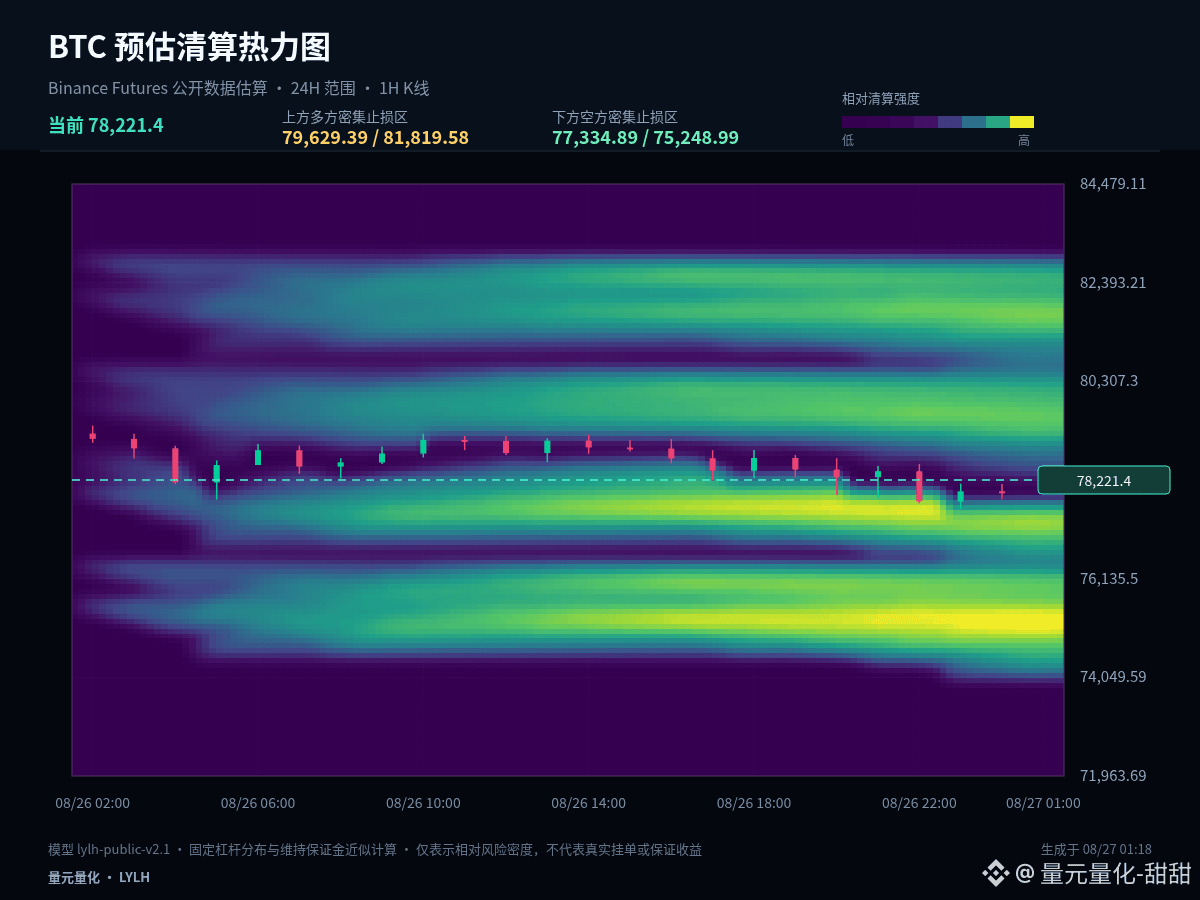1200x900 pixels.
Task: Click the yellow high-intensity legend swatch
Action: [1022, 122]
